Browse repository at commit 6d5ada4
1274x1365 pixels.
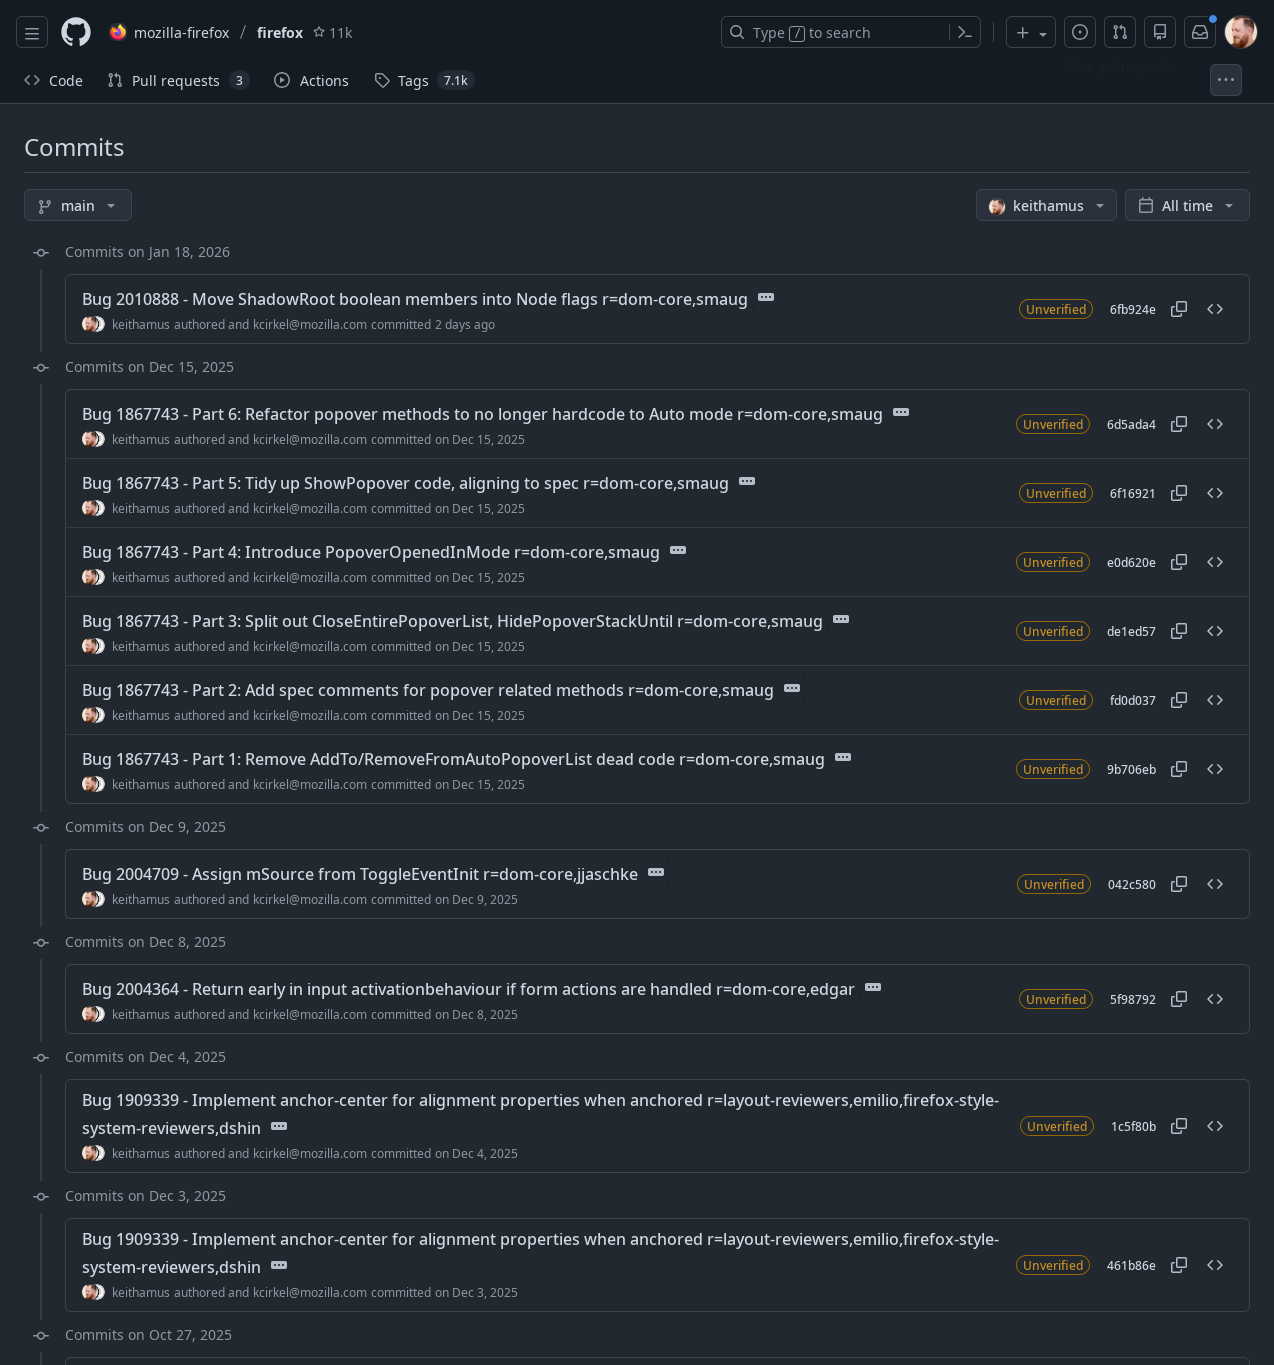[x=1215, y=424]
